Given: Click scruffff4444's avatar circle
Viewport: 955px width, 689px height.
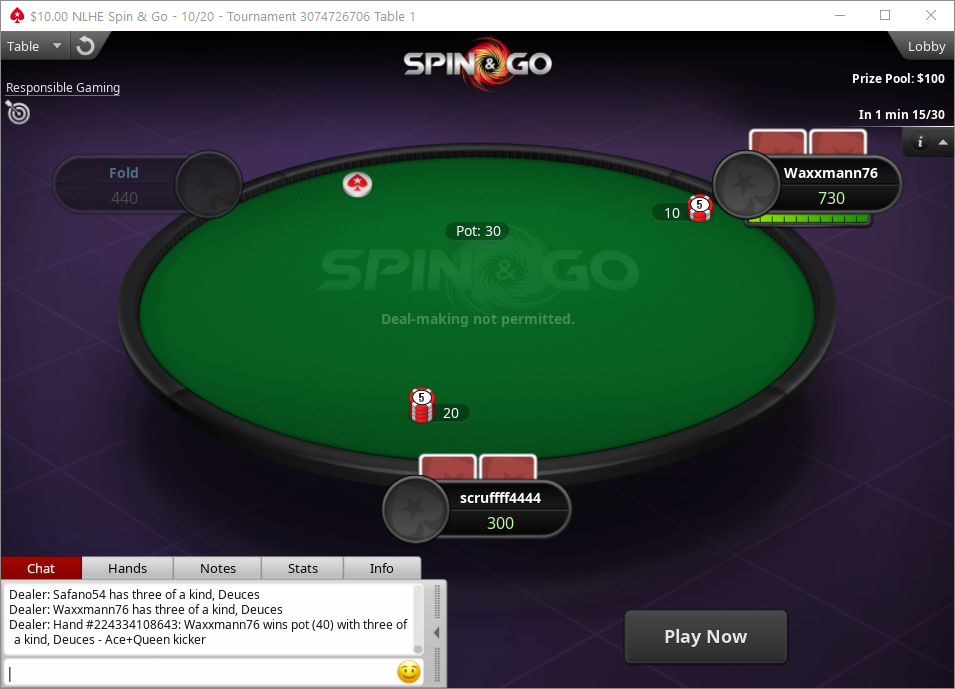Looking at the screenshot, I should (x=417, y=509).
